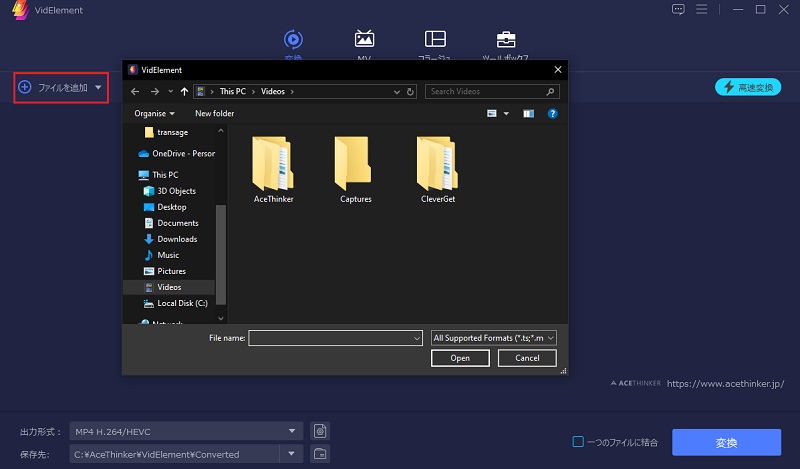Open the Toolbox tab icon

click(x=506, y=39)
